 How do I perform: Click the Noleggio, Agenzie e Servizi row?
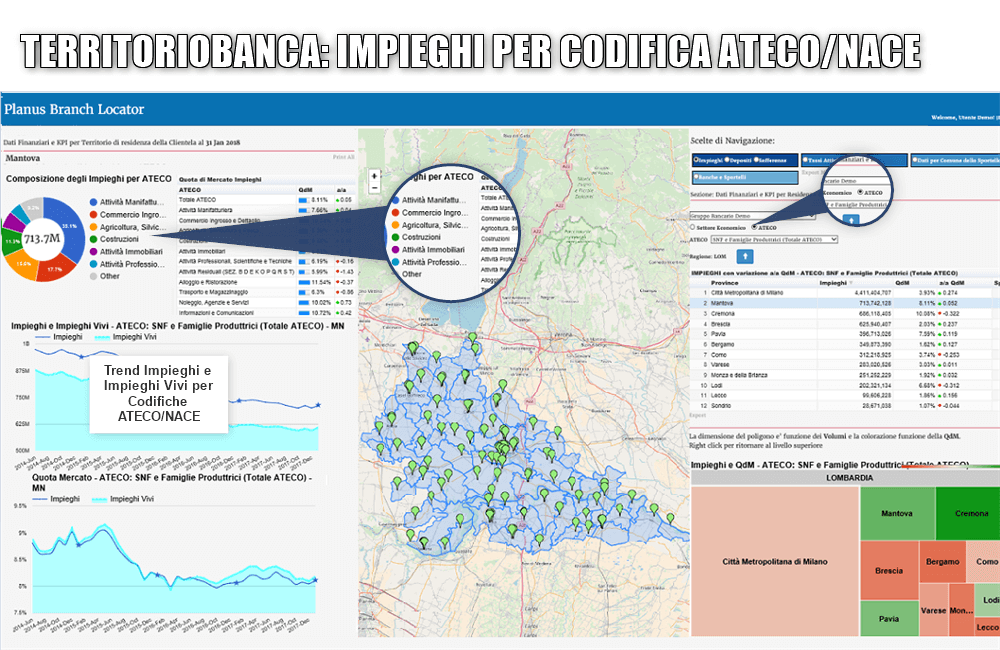pos(265,302)
